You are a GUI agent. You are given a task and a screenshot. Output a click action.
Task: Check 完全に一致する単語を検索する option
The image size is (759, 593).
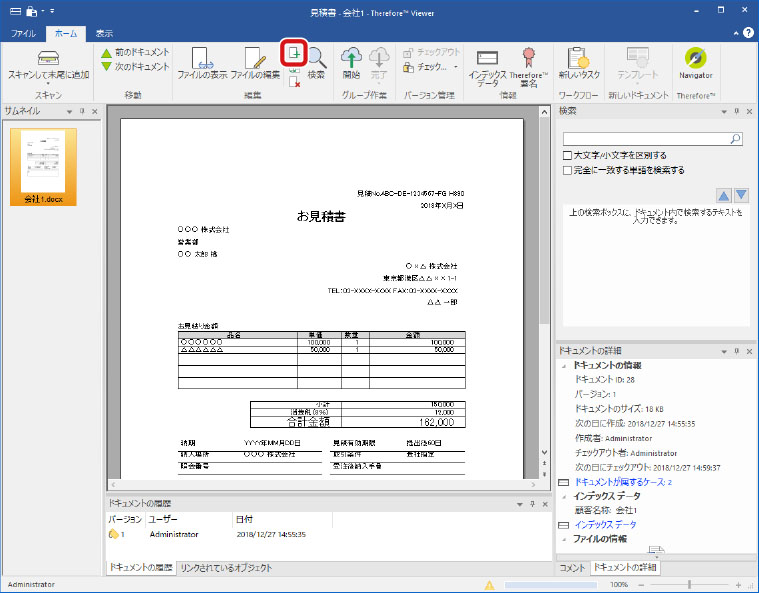tap(568, 170)
